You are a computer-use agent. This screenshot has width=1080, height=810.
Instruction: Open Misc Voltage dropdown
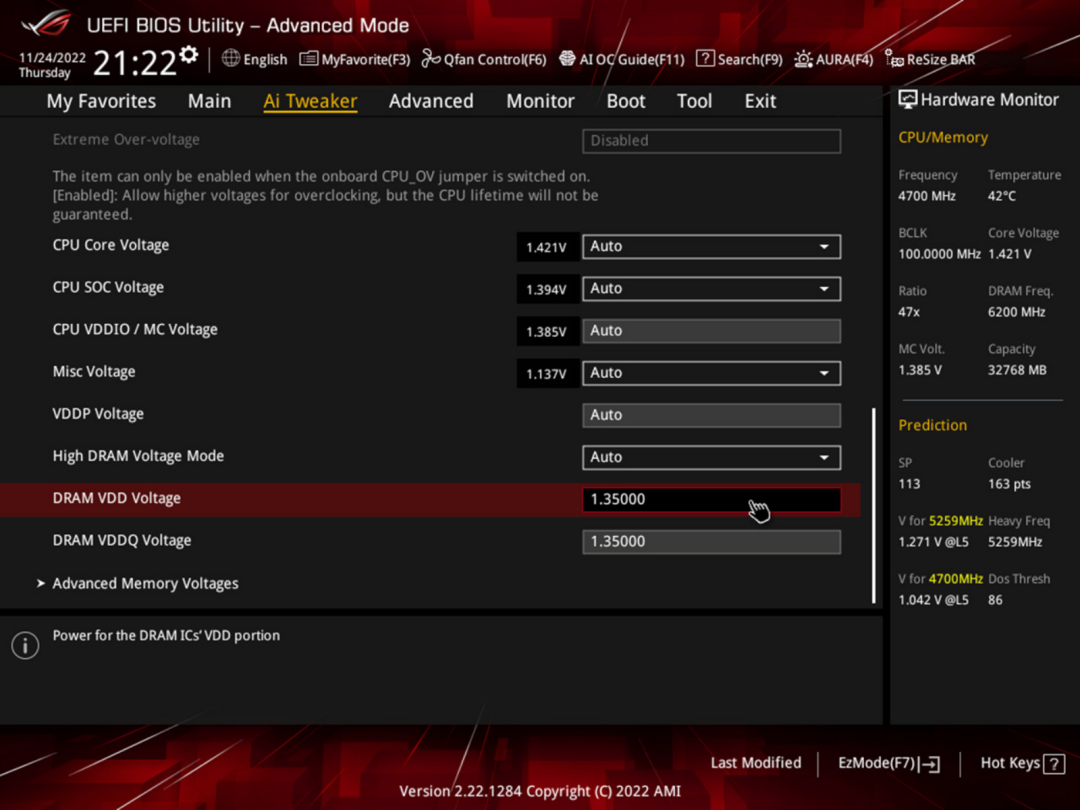coord(712,373)
